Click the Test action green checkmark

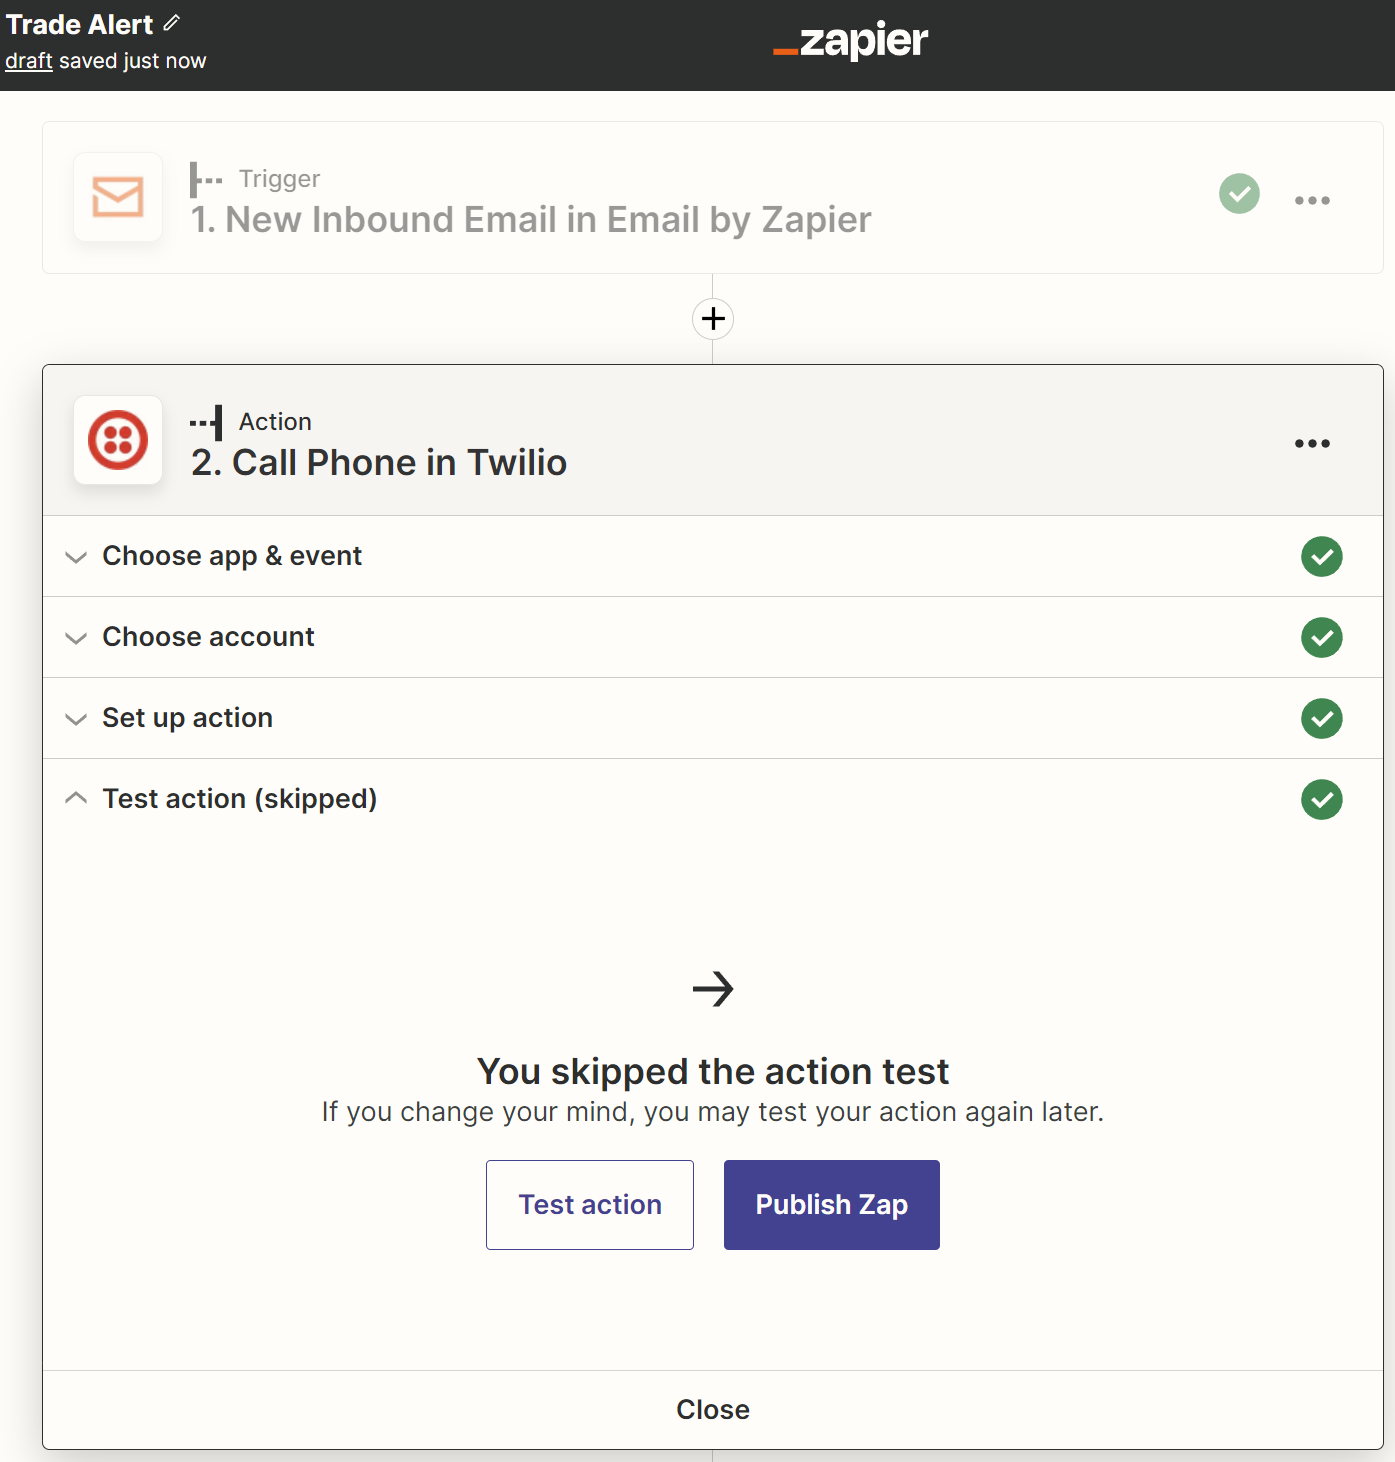1322,799
